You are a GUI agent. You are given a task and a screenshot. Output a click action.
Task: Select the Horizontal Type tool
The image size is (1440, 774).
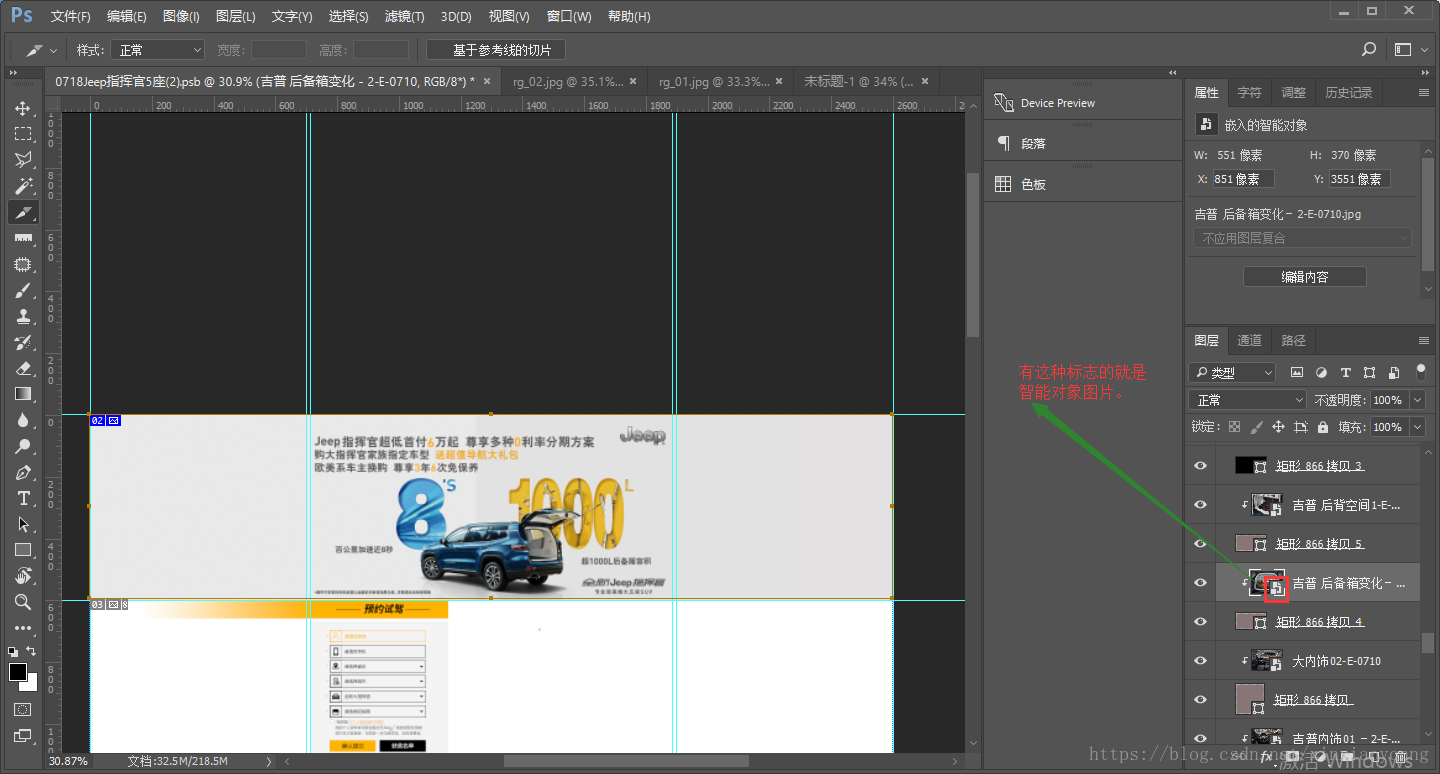pos(23,498)
